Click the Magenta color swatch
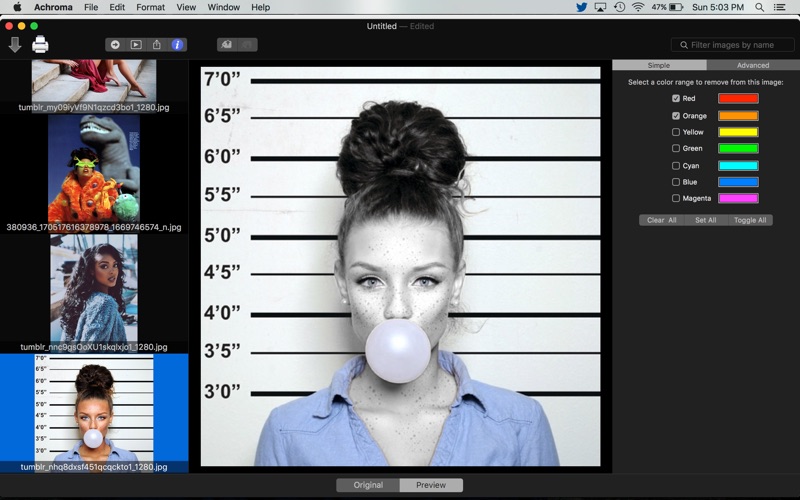The image size is (800, 500). click(x=738, y=198)
